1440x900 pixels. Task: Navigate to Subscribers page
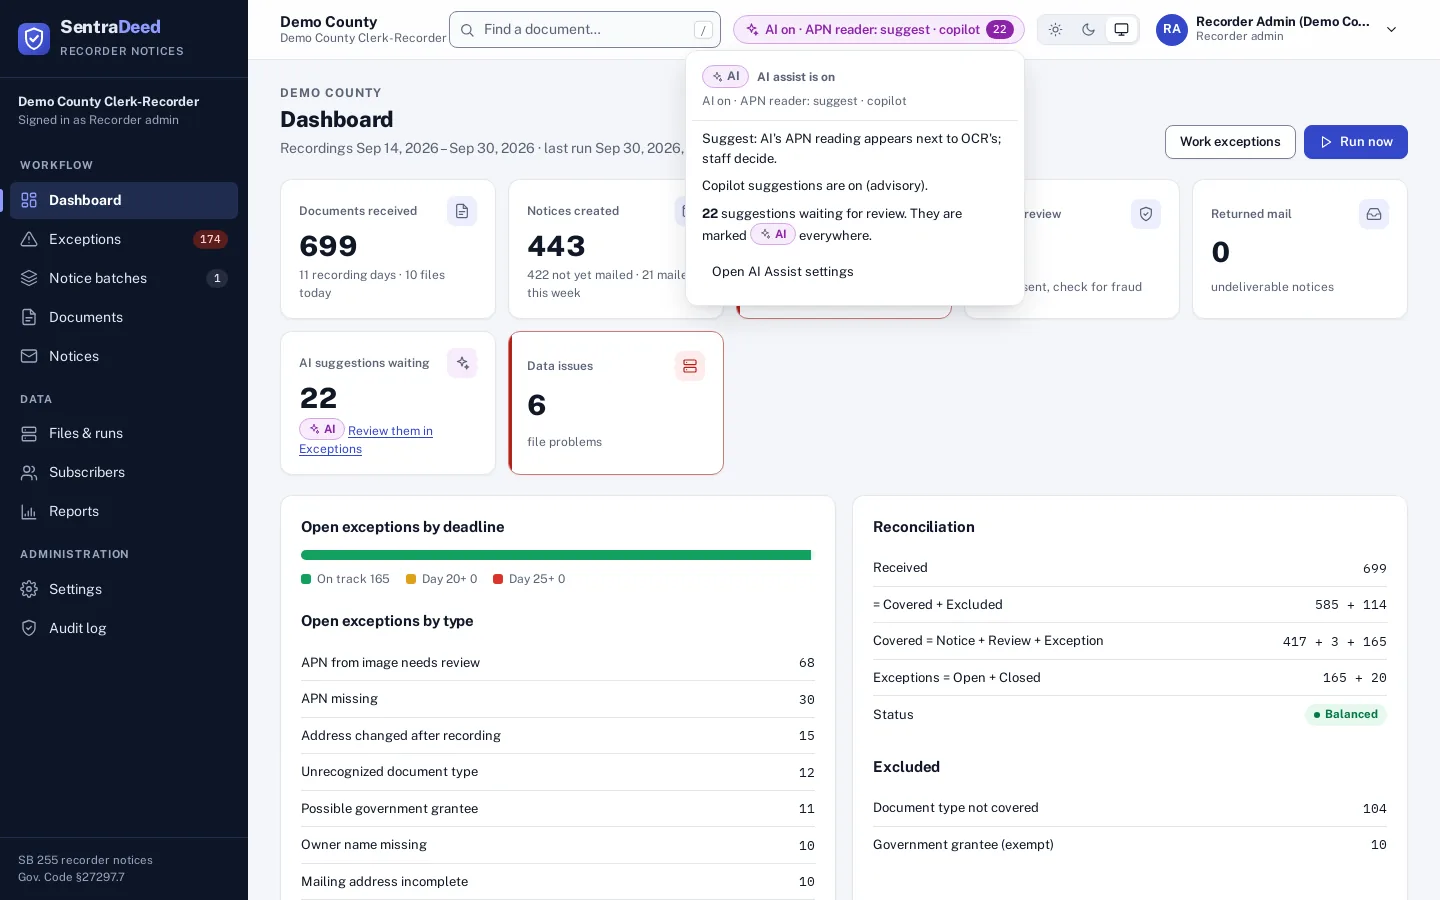tap(124, 472)
